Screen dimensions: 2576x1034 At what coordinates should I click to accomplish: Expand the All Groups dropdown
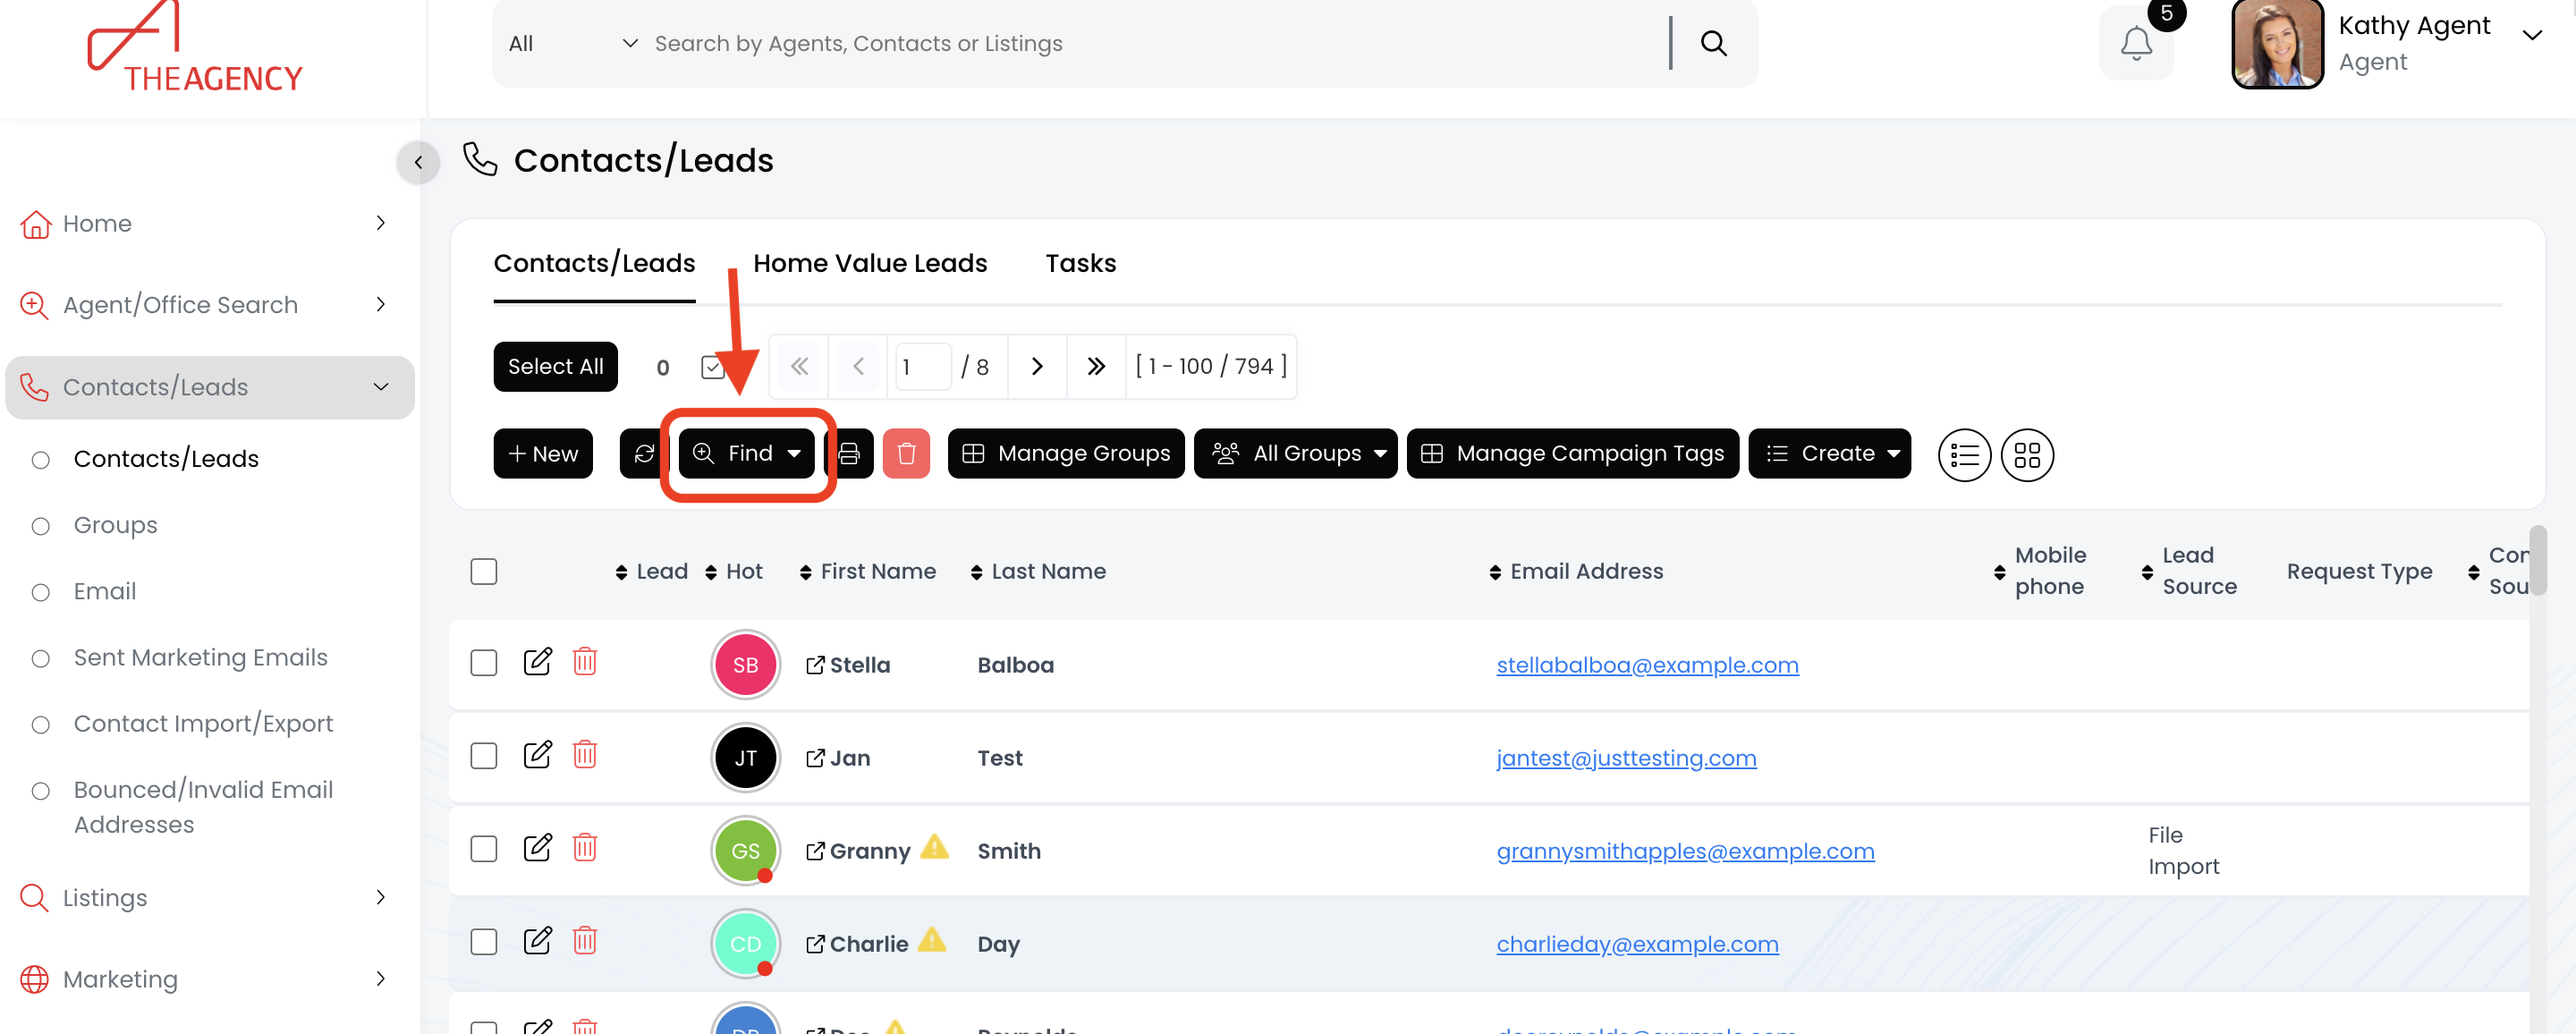coord(1295,454)
